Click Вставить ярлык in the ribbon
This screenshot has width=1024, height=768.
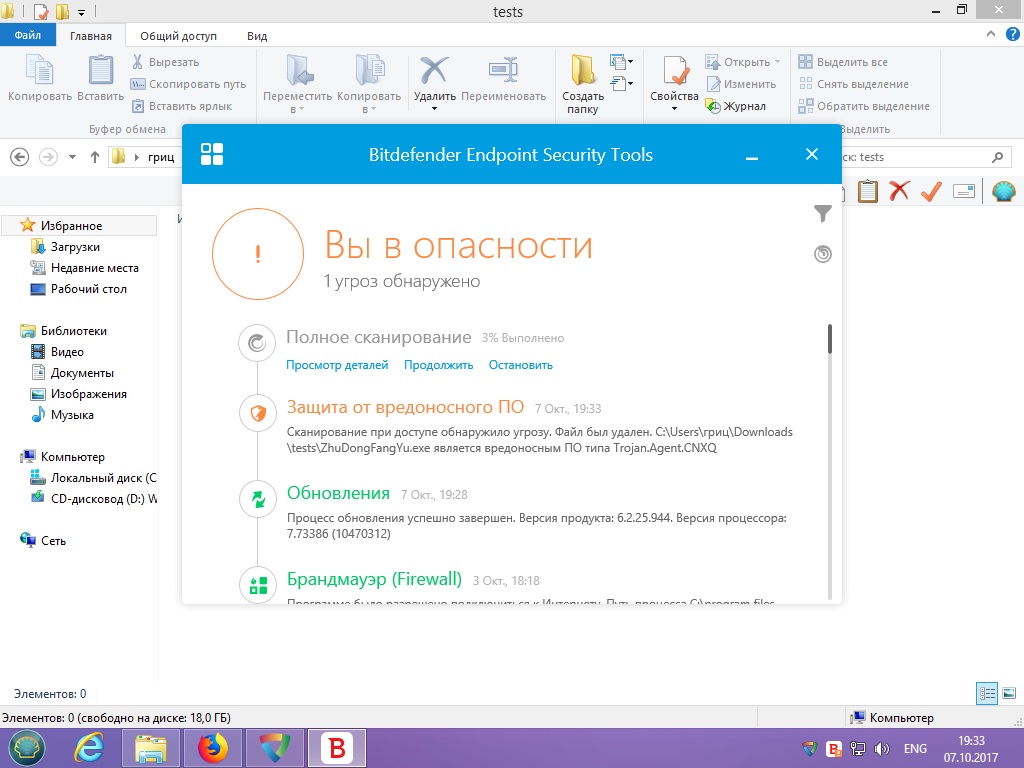click(x=182, y=106)
